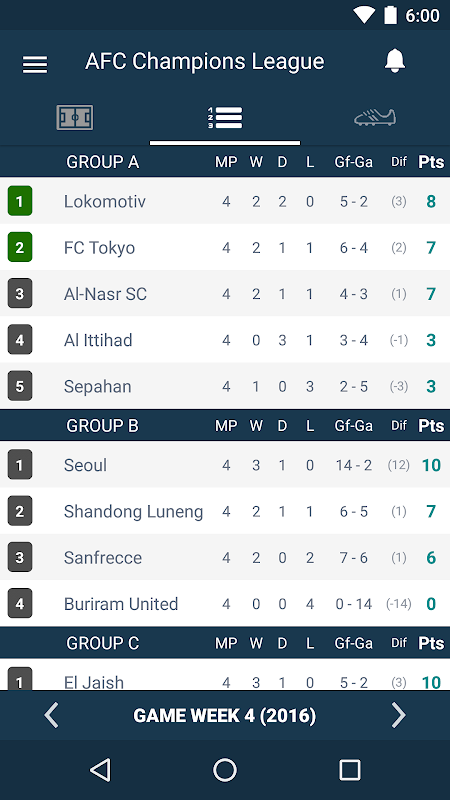Tap the GROUP B header
The width and height of the screenshot is (450, 800).
102,426
